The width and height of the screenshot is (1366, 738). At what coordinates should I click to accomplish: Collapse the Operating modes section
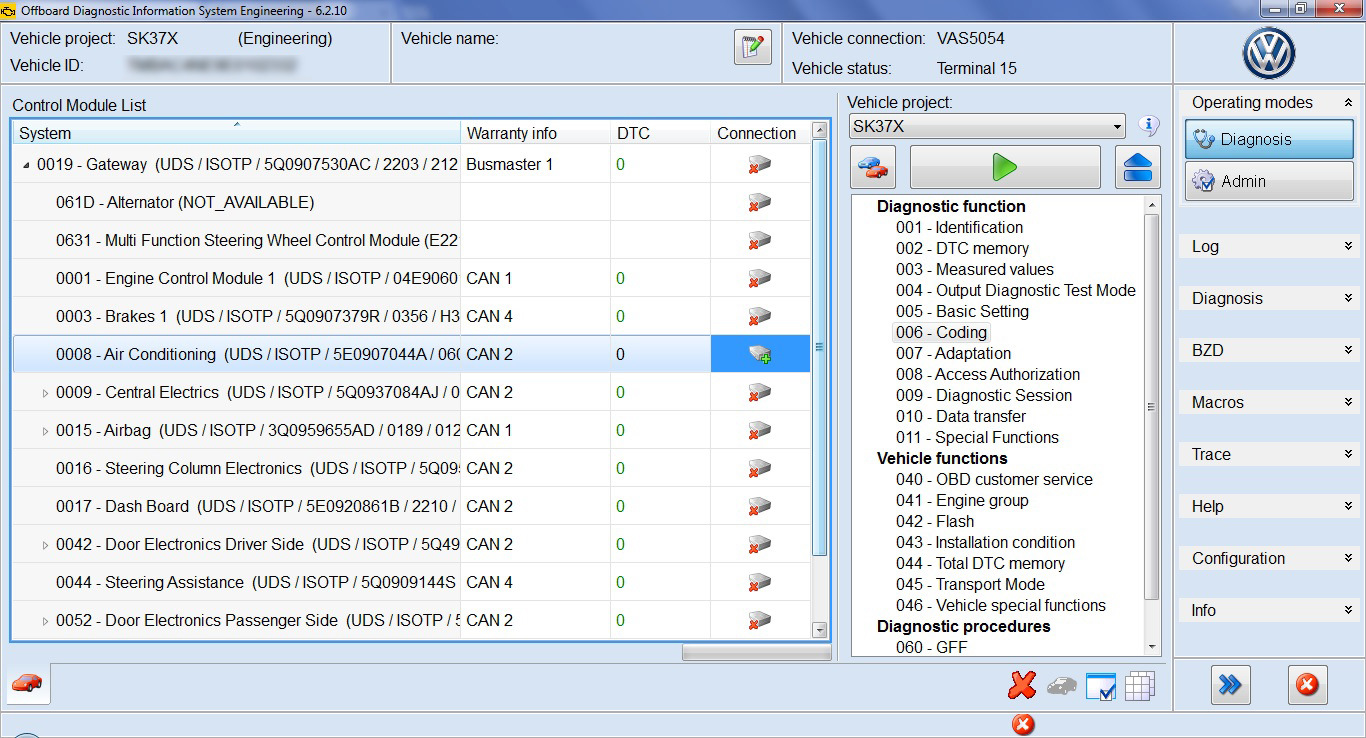[x=1348, y=103]
